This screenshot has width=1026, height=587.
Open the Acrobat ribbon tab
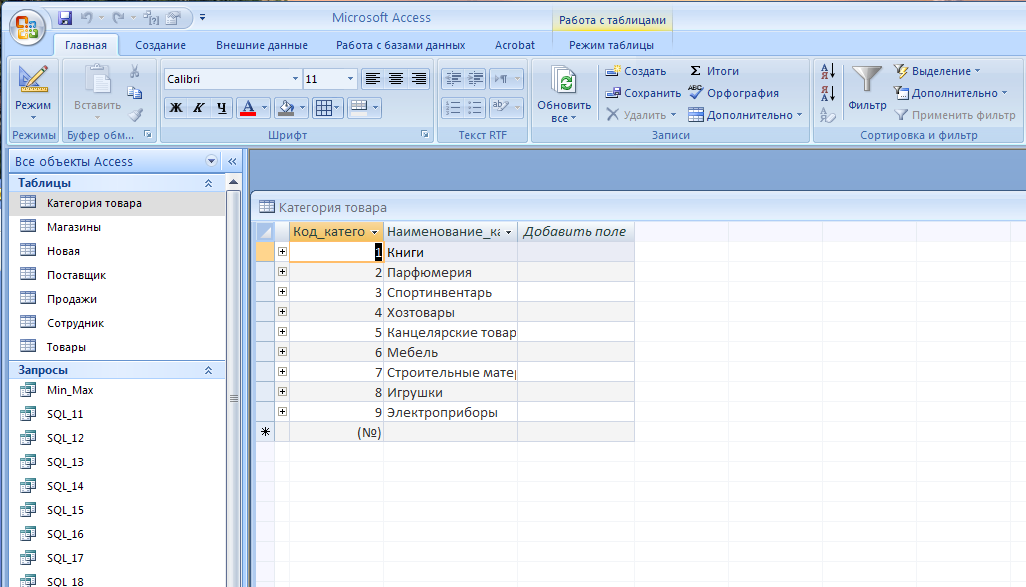pyautogui.click(x=514, y=45)
